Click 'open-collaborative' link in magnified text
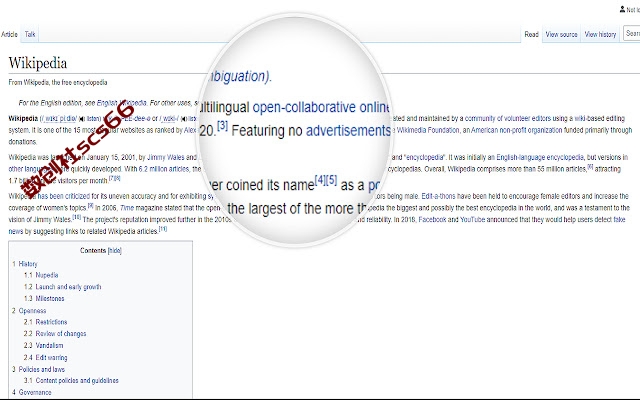 pyautogui.click(x=304, y=107)
